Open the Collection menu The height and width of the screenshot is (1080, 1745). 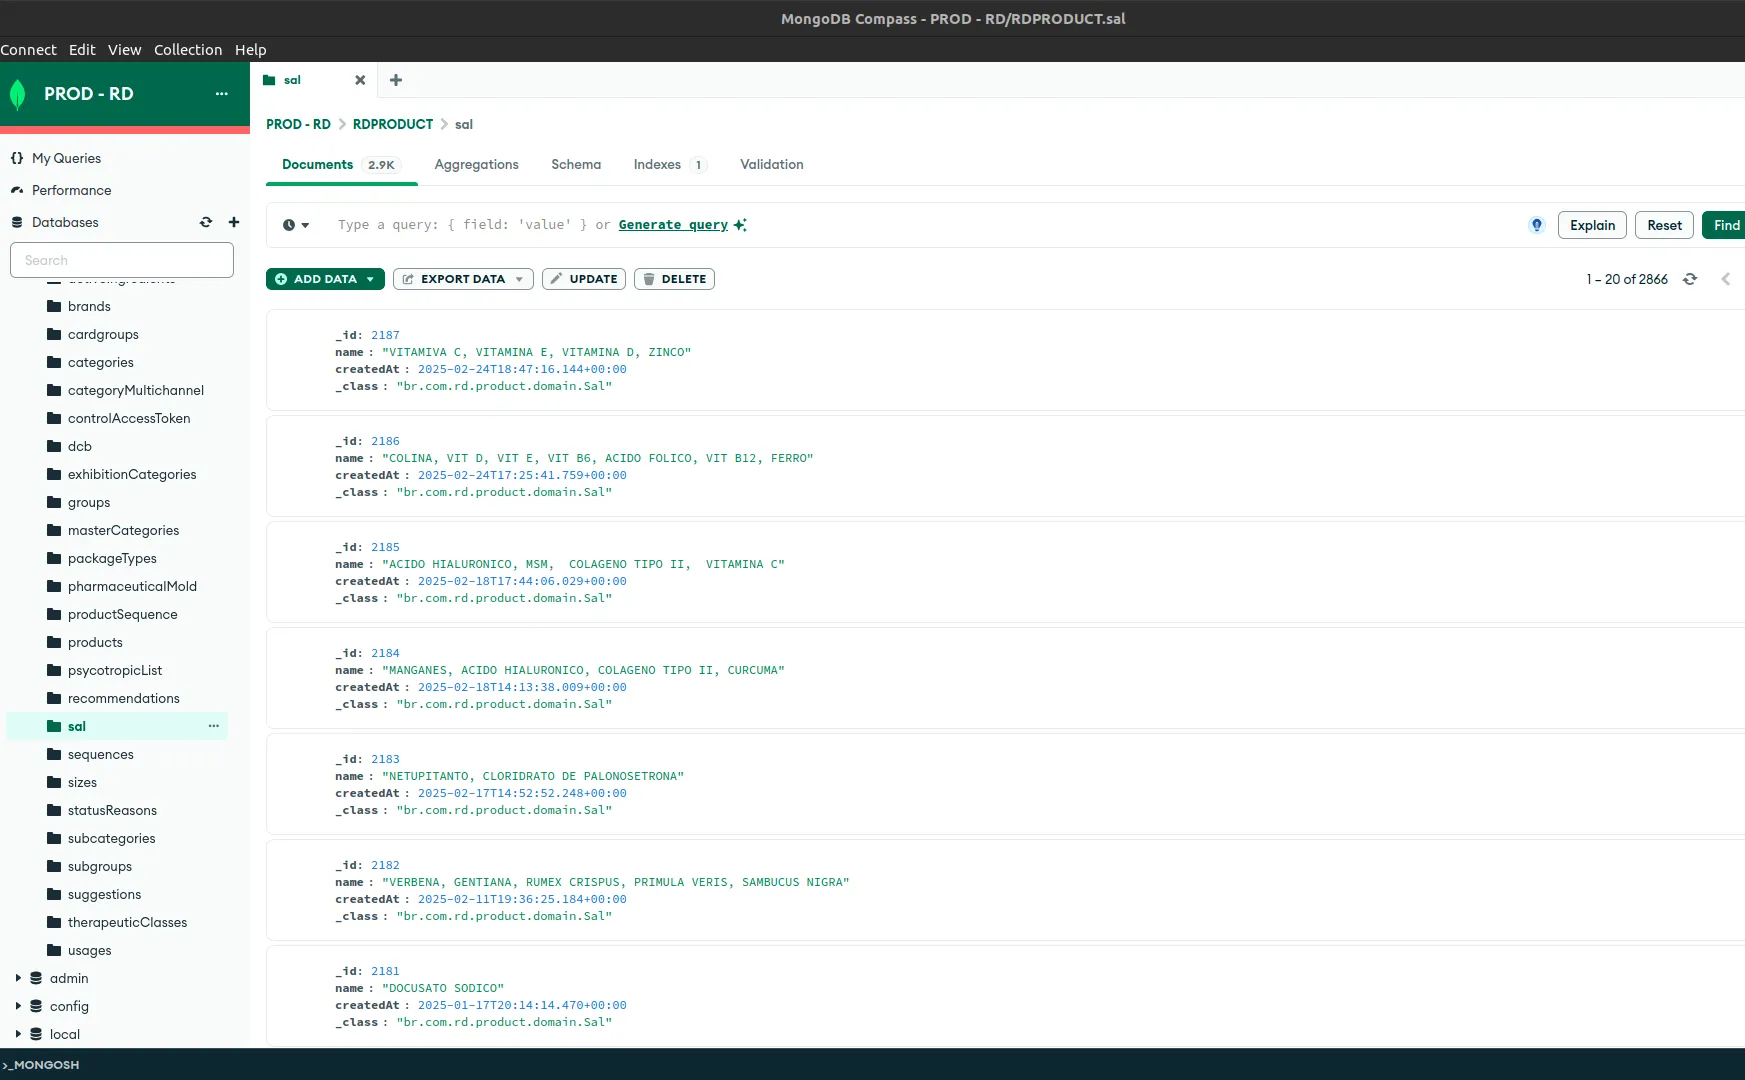click(x=188, y=50)
